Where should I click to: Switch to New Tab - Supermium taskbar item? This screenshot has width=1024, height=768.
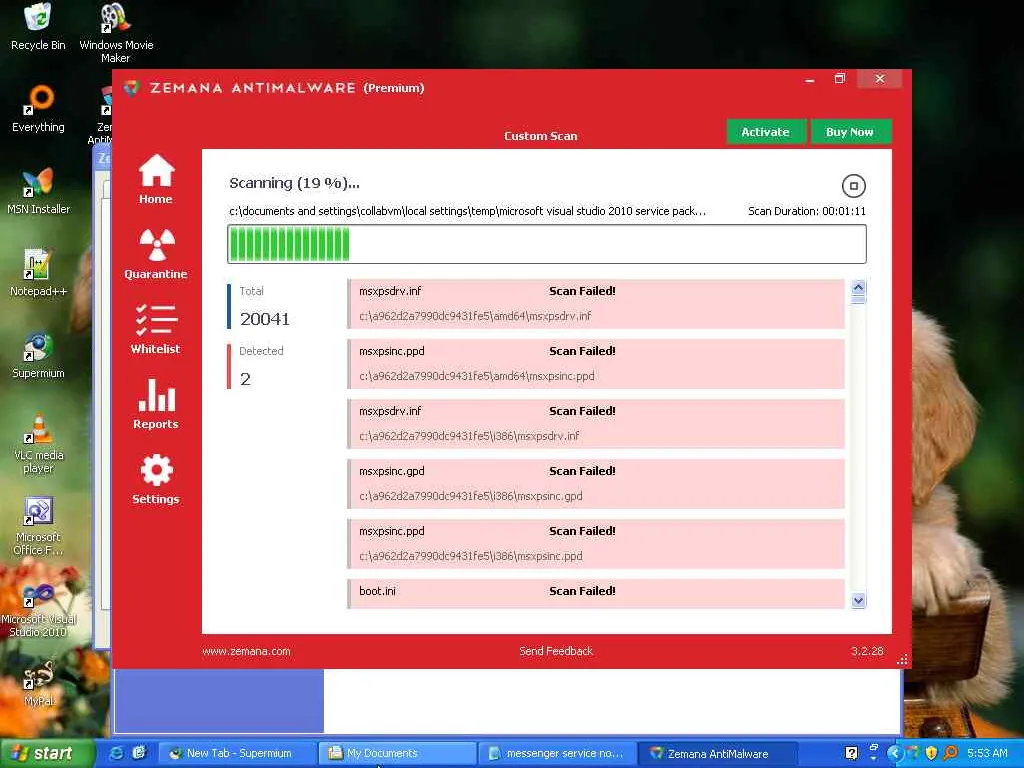click(236, 753)
